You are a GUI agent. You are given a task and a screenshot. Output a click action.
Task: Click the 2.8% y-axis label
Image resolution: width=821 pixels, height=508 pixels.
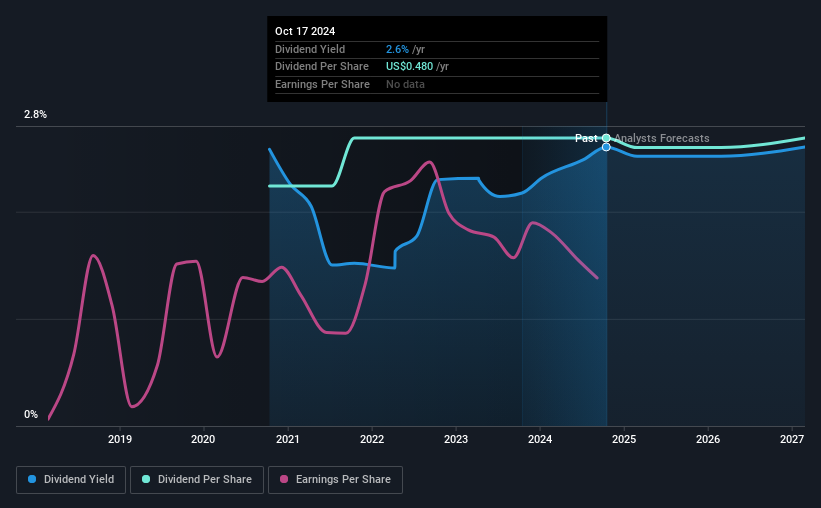tap(35, 115)
